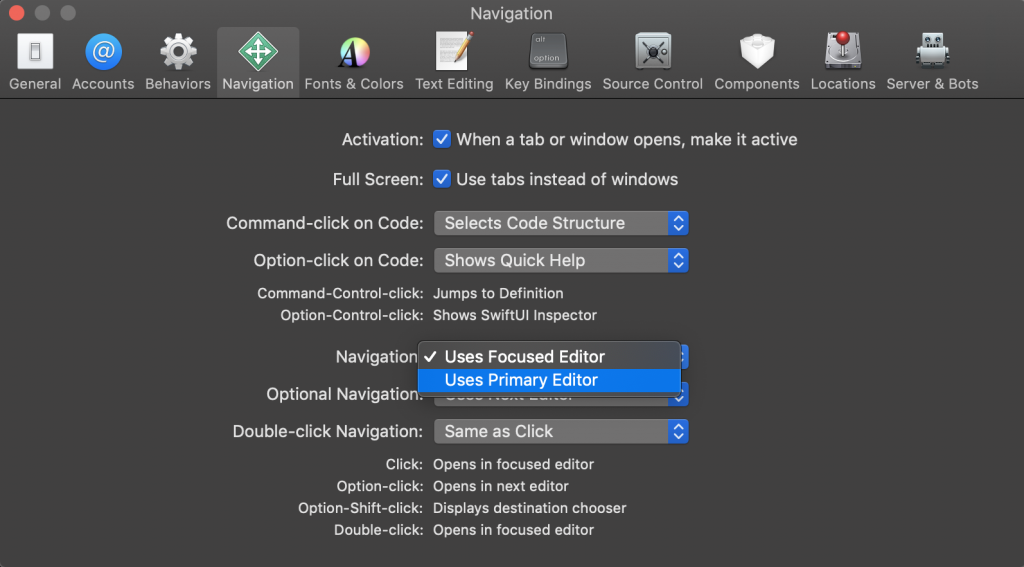The image size is (1024, 567).
Task: Open the General preferences pane
Action: point(35,62)
